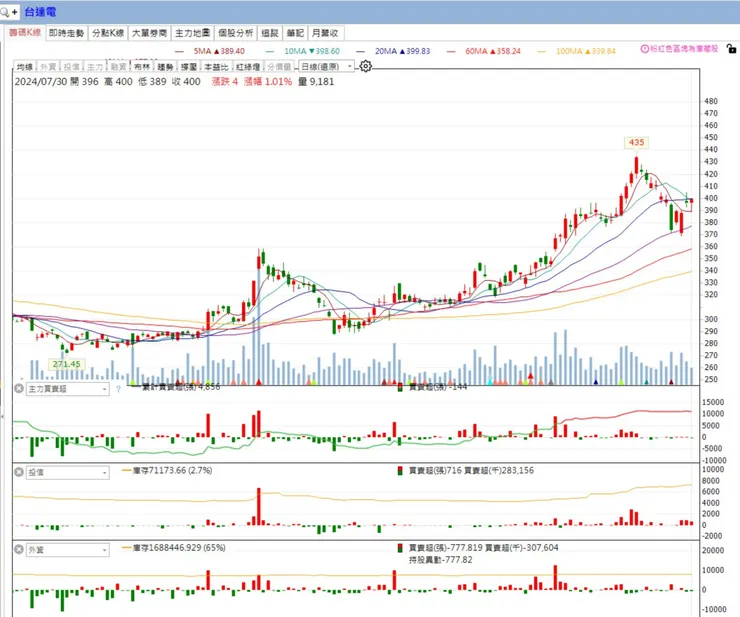
Task: Click the left panel collapse arrow
Action: [2, 417]
